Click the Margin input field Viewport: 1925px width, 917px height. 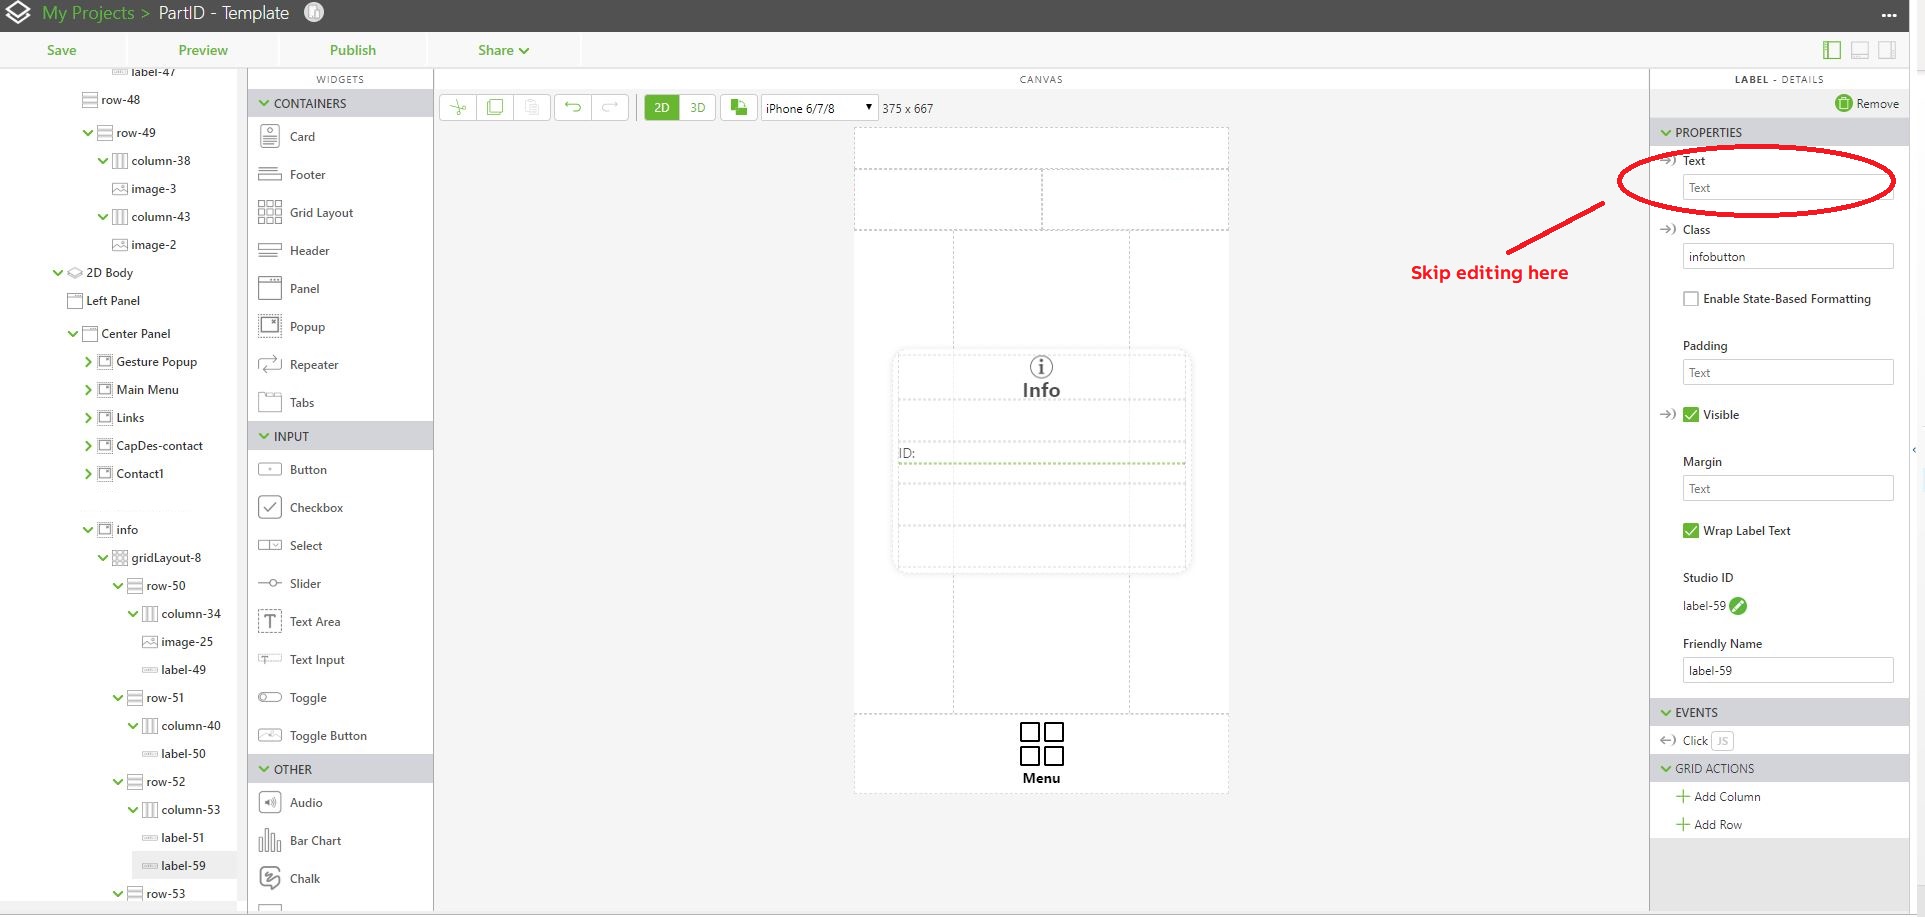pyautogui.click(x=1788, y=489)
